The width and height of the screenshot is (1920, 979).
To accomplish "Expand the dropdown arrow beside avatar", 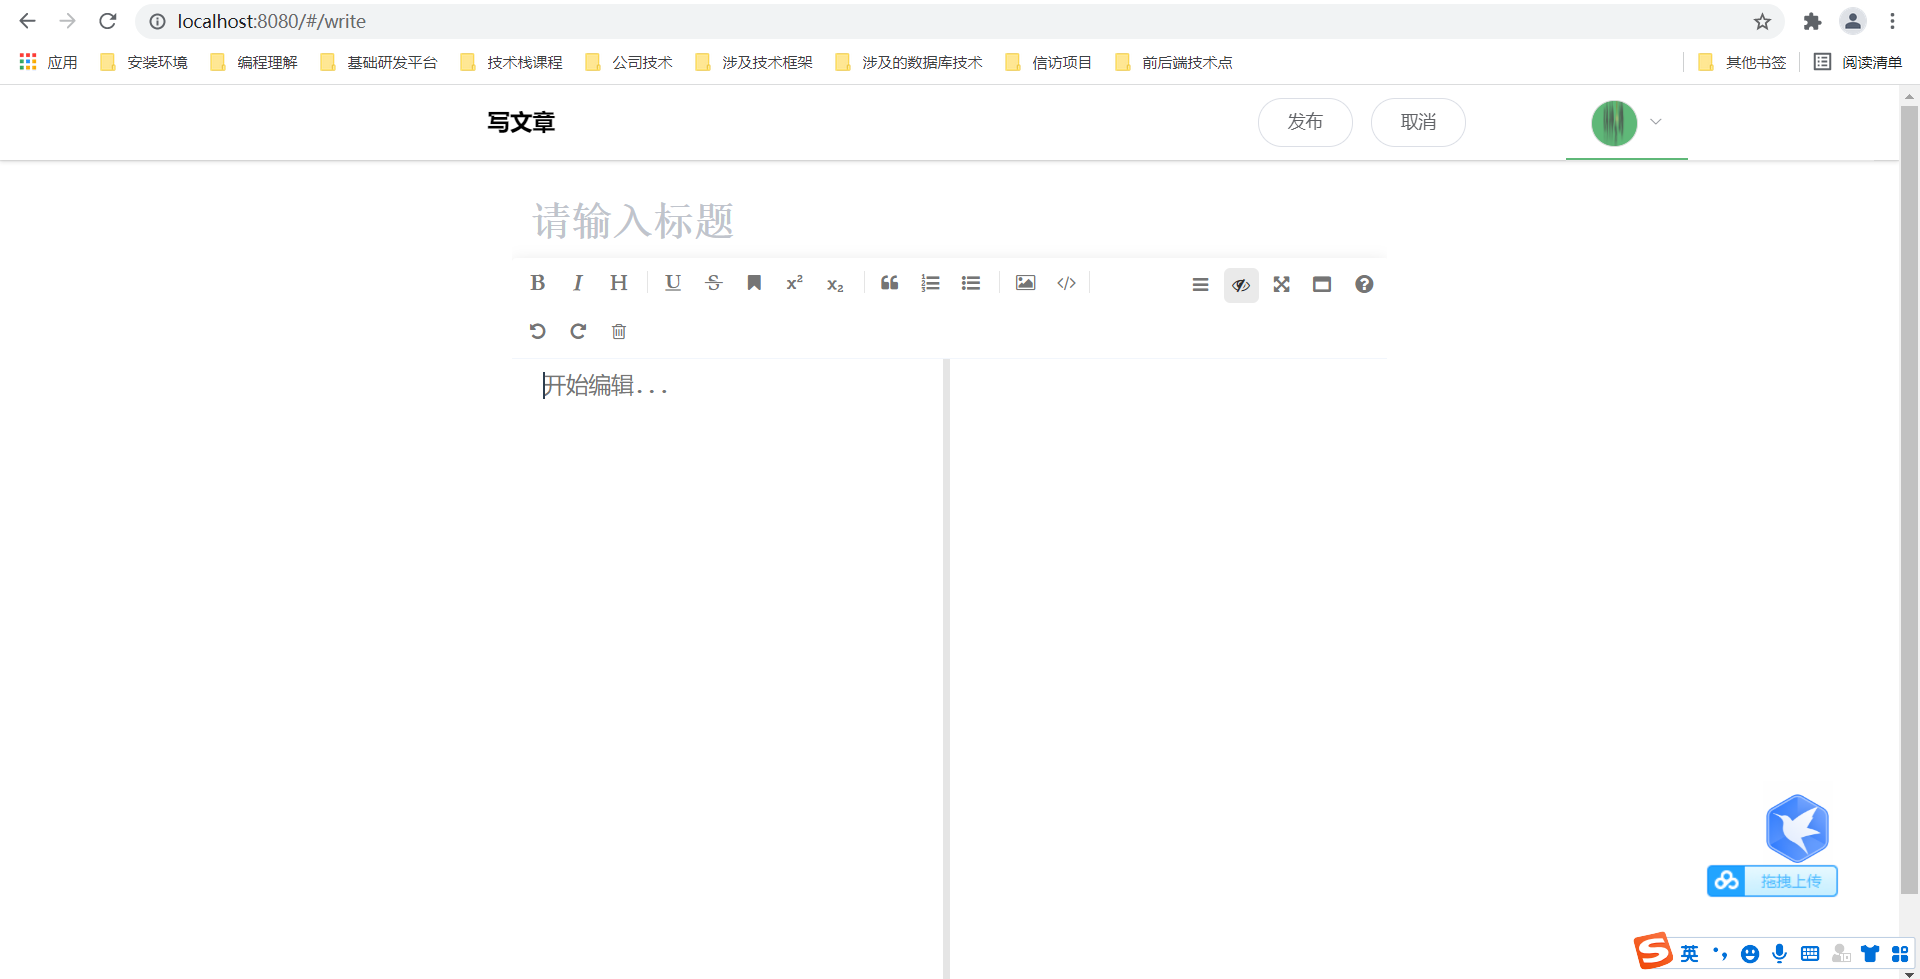I will click(1656, 122).
